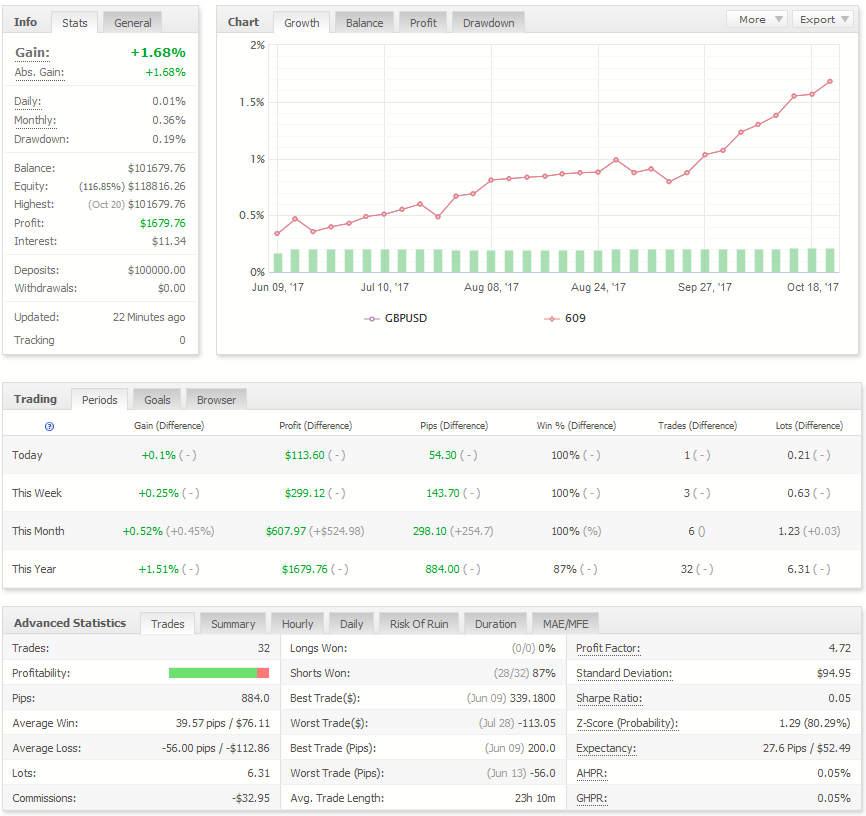Open the Daily statistics tab
Image resolution: width=866 pixels, height=816 pixels.
click(351, 624)
